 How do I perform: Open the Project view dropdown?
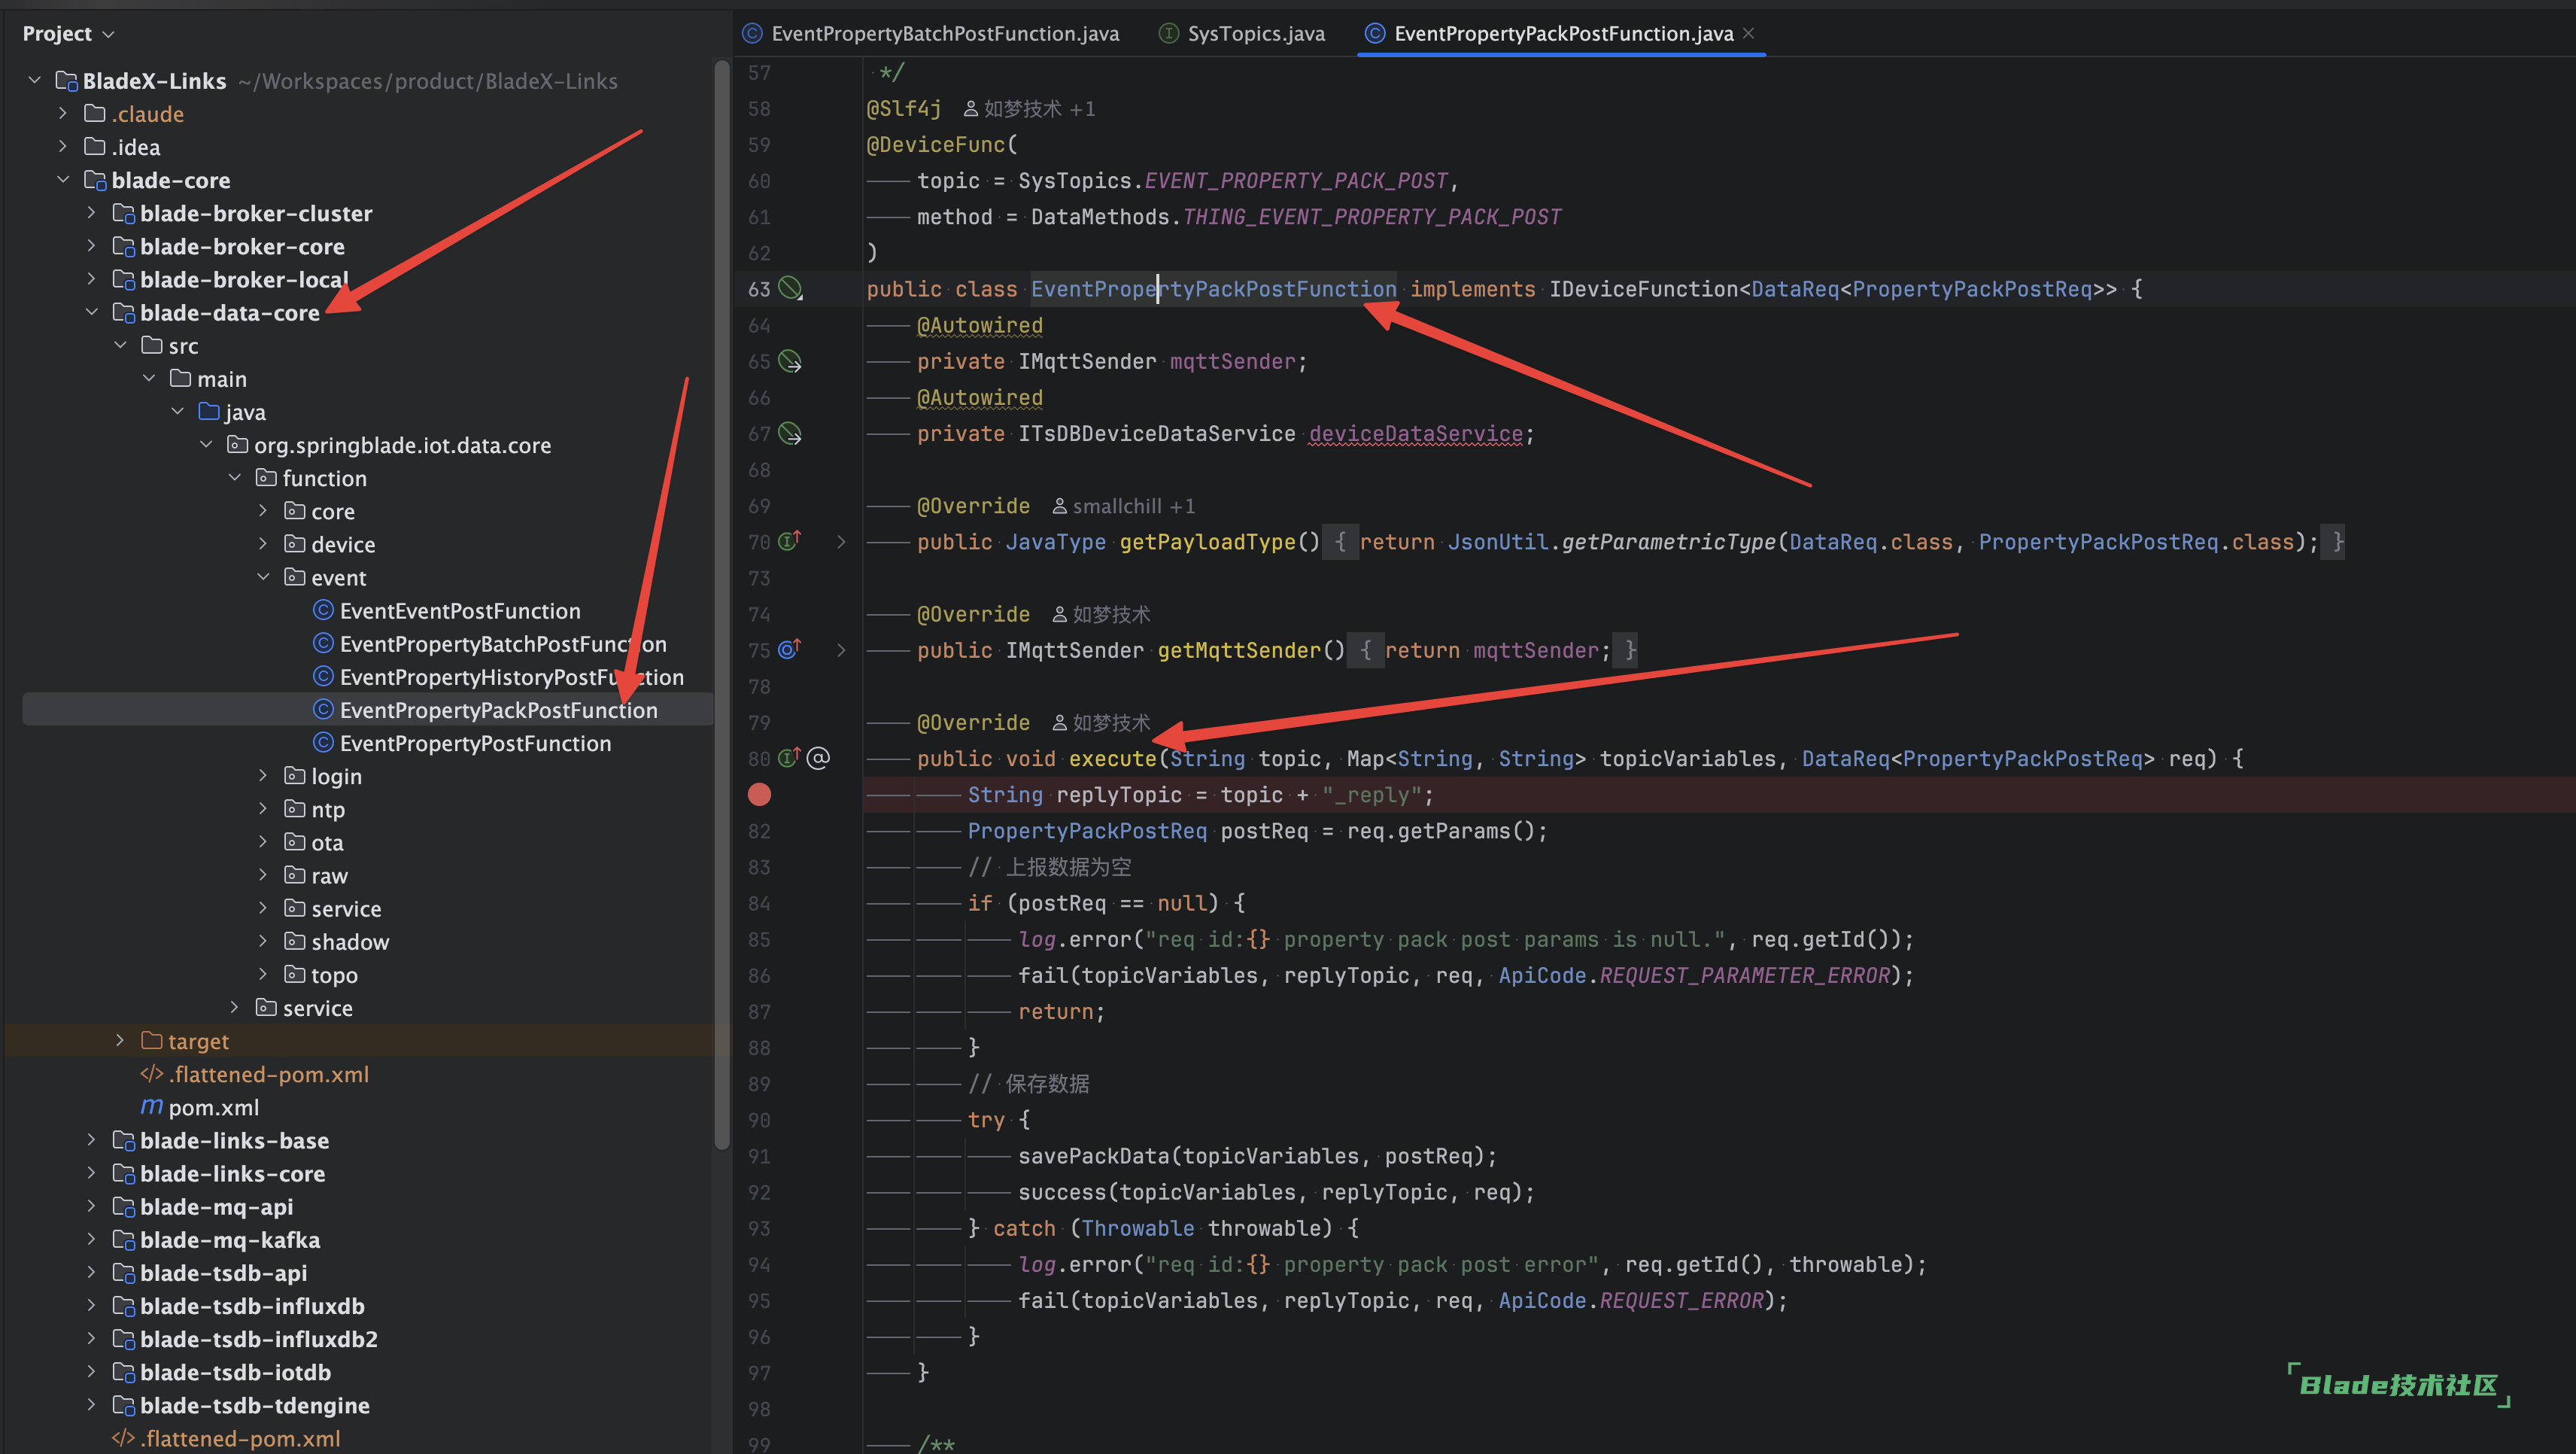coord(68,34)
